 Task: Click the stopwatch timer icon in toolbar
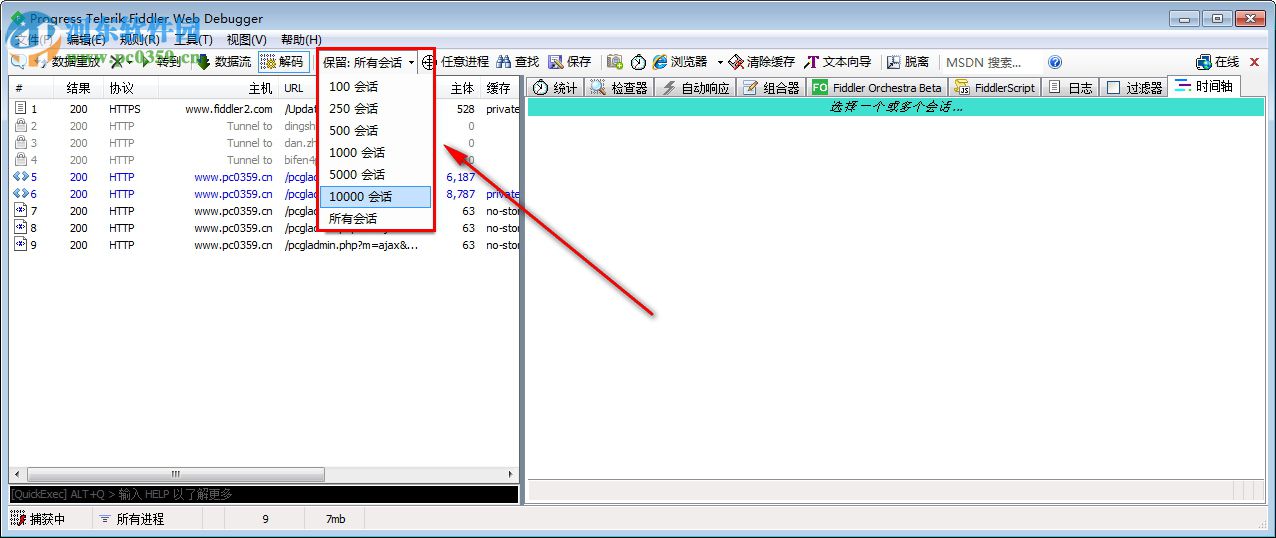(638, 62)
